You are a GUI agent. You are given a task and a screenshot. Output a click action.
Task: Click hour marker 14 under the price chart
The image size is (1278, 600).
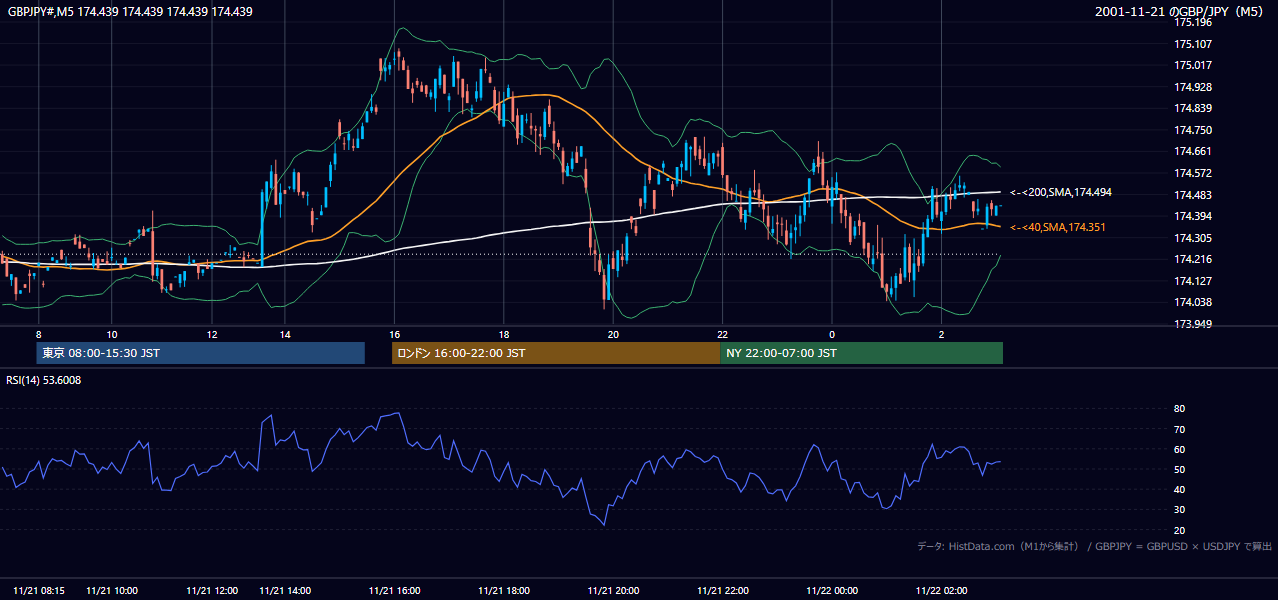285,334
